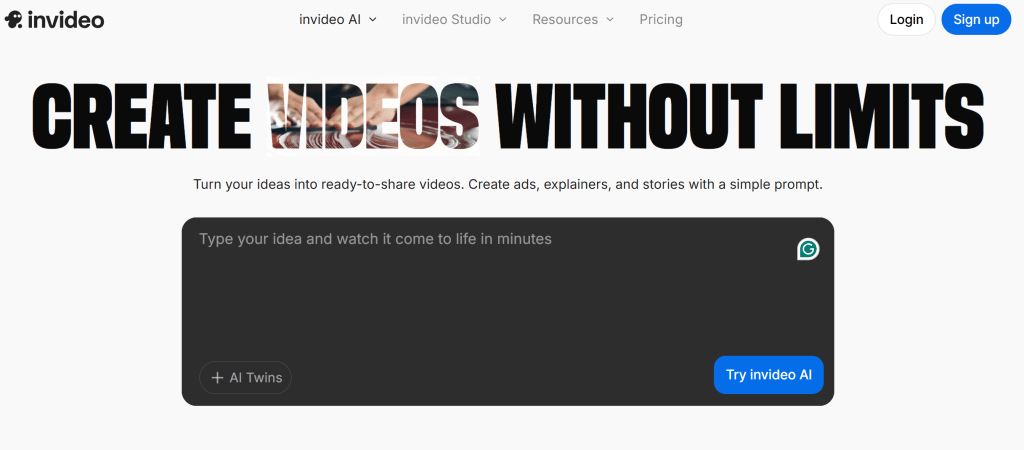The width and height of the screenshot is (1024, 450).
Task: Click the video-filled VIDEOS word
Action: pyautogui.click(x=373, y=116)
